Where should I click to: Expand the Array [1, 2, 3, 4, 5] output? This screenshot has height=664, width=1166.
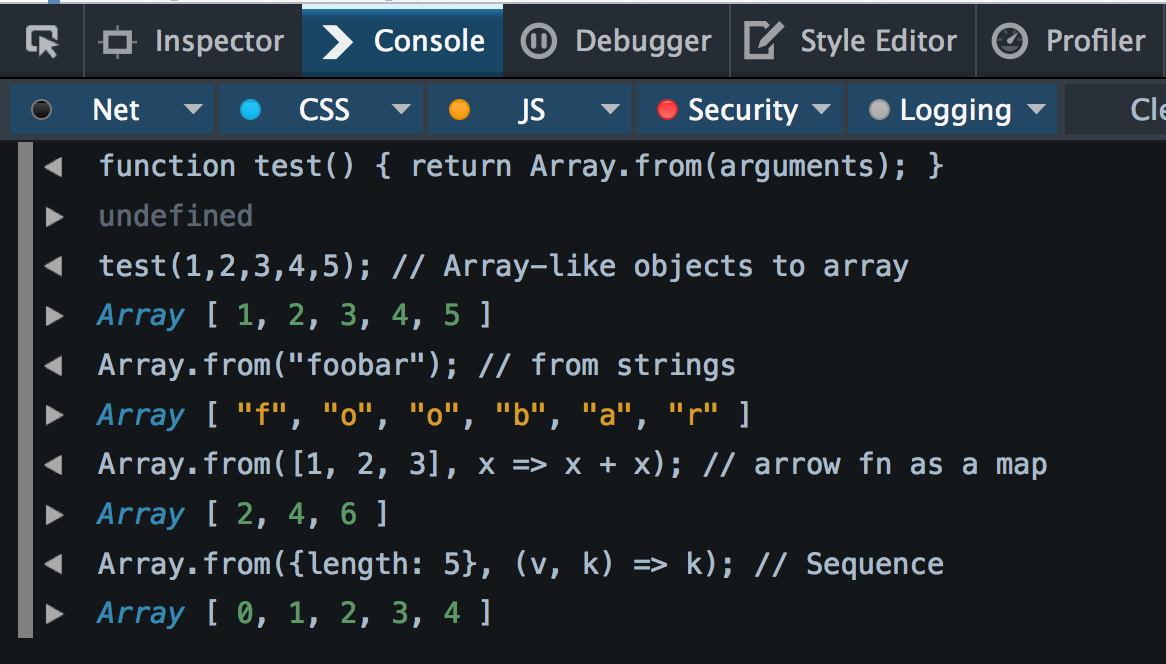[54, 316]
